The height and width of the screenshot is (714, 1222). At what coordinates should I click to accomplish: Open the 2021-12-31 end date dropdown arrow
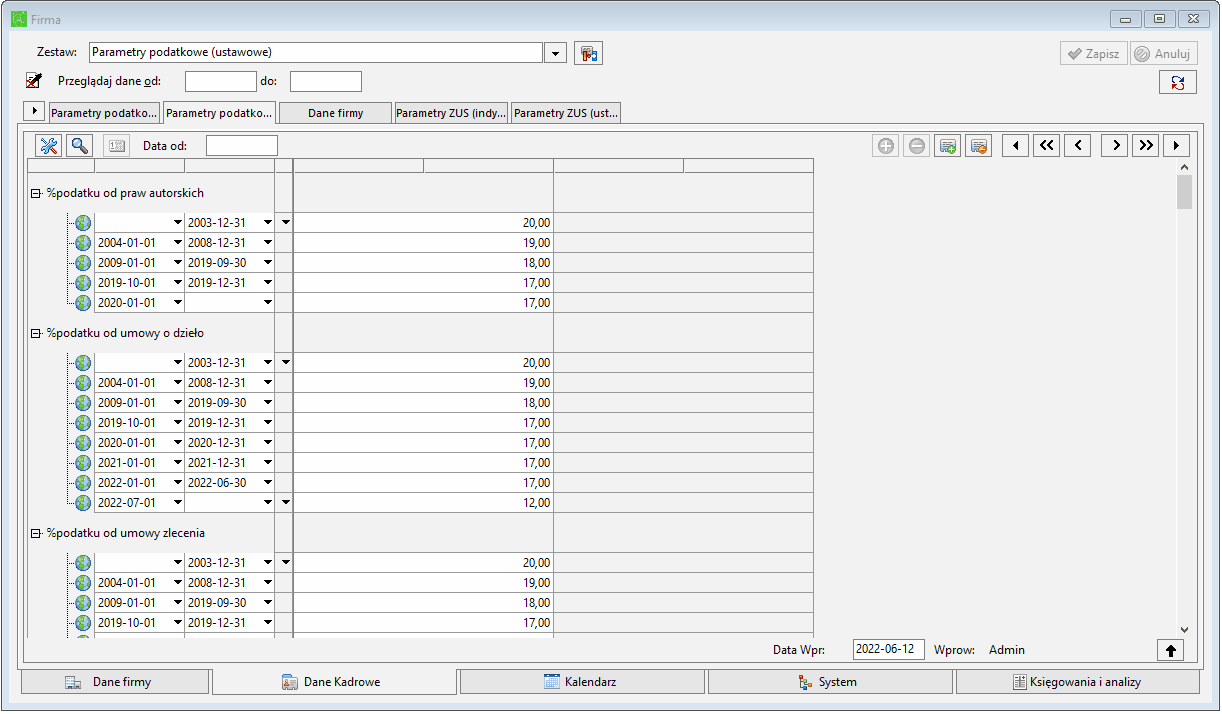click(x=268, y=463)
